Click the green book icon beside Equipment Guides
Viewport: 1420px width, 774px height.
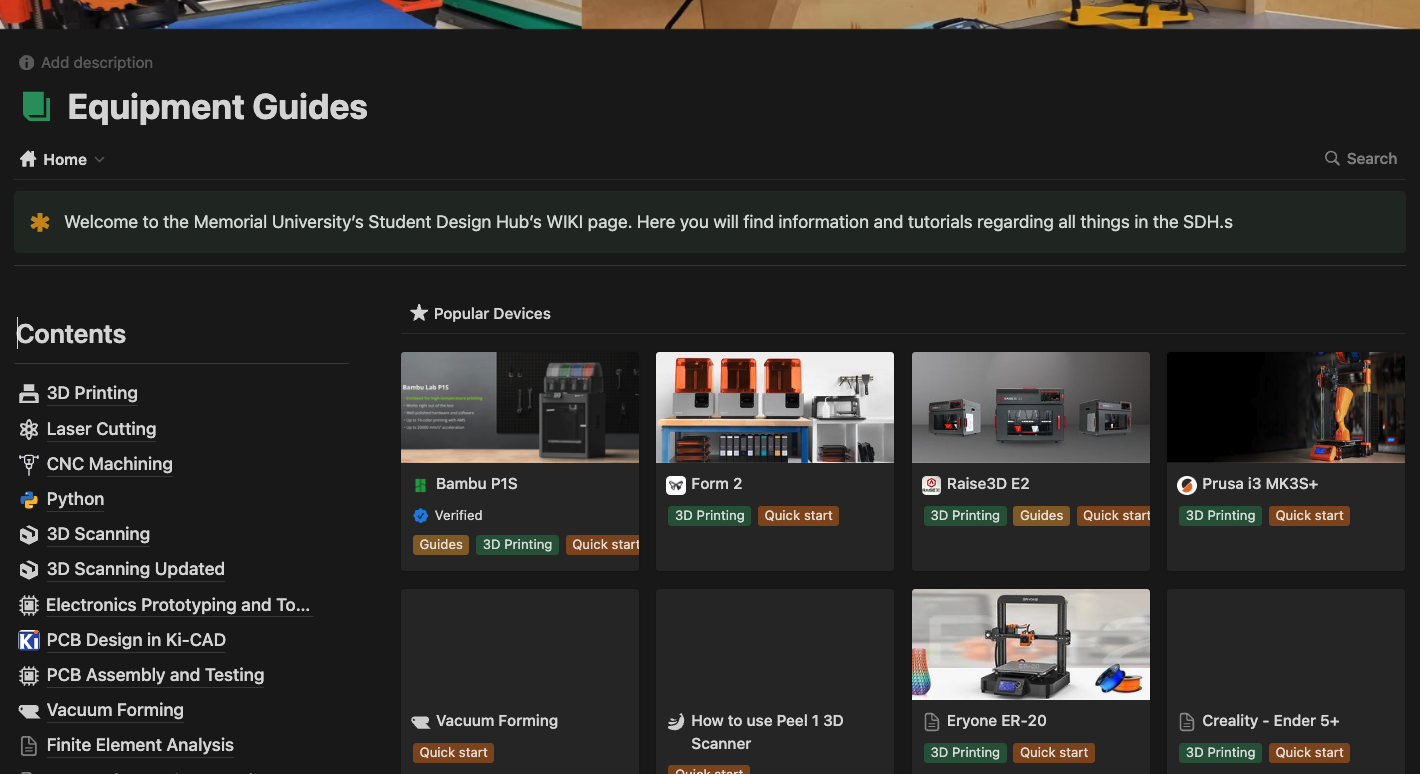coord(37,107)
